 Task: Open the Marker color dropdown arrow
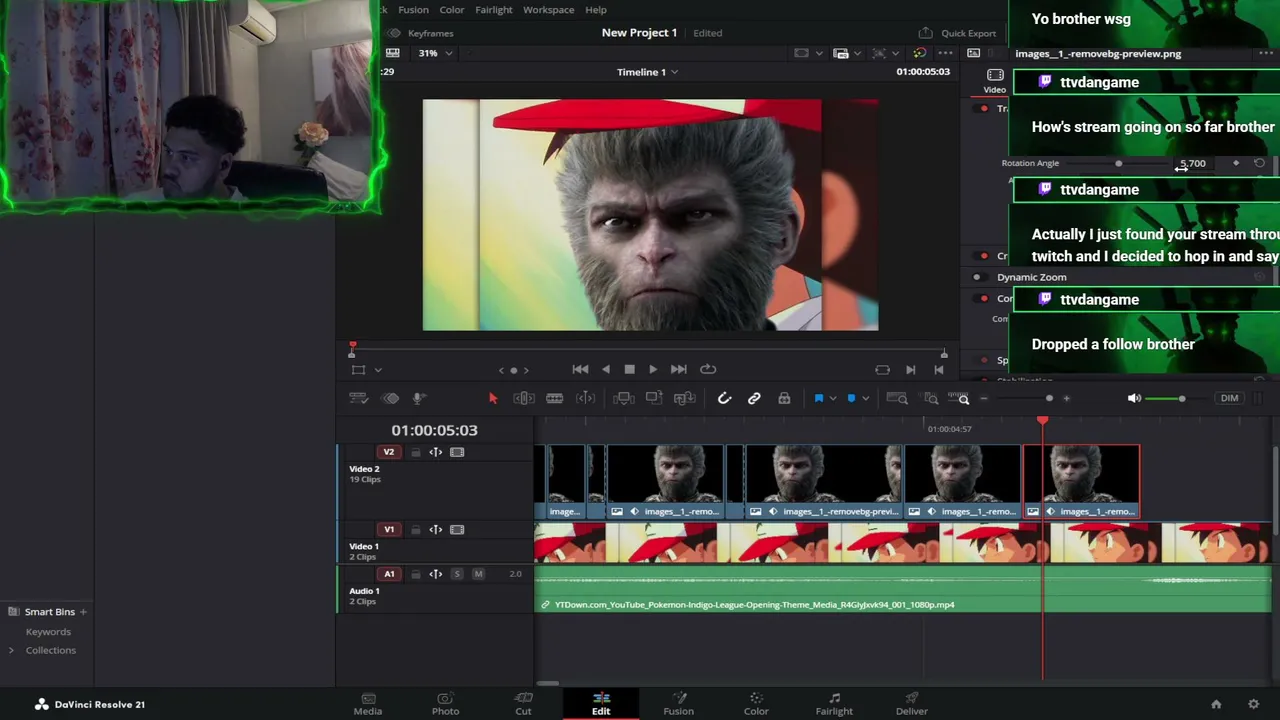(x=865, y=399)
